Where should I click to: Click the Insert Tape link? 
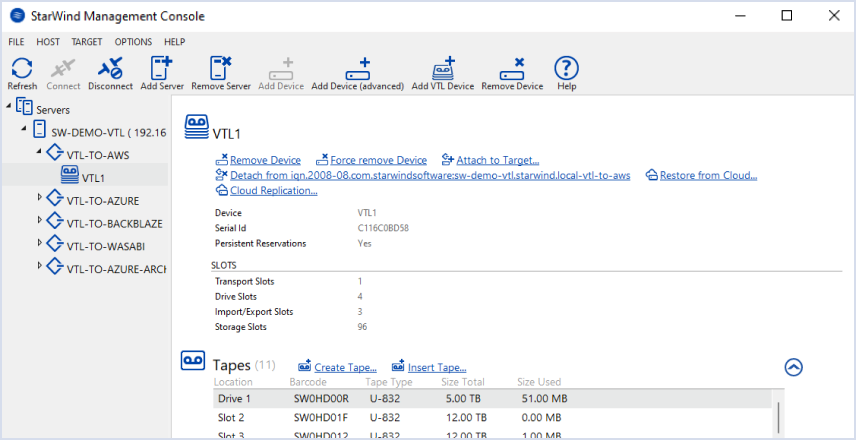pyautogui.click(x=437, y=367)
